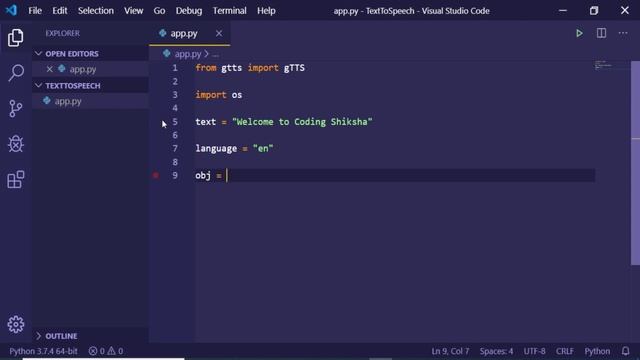Open notifications bell in status bar

click(x=625, y=351)
